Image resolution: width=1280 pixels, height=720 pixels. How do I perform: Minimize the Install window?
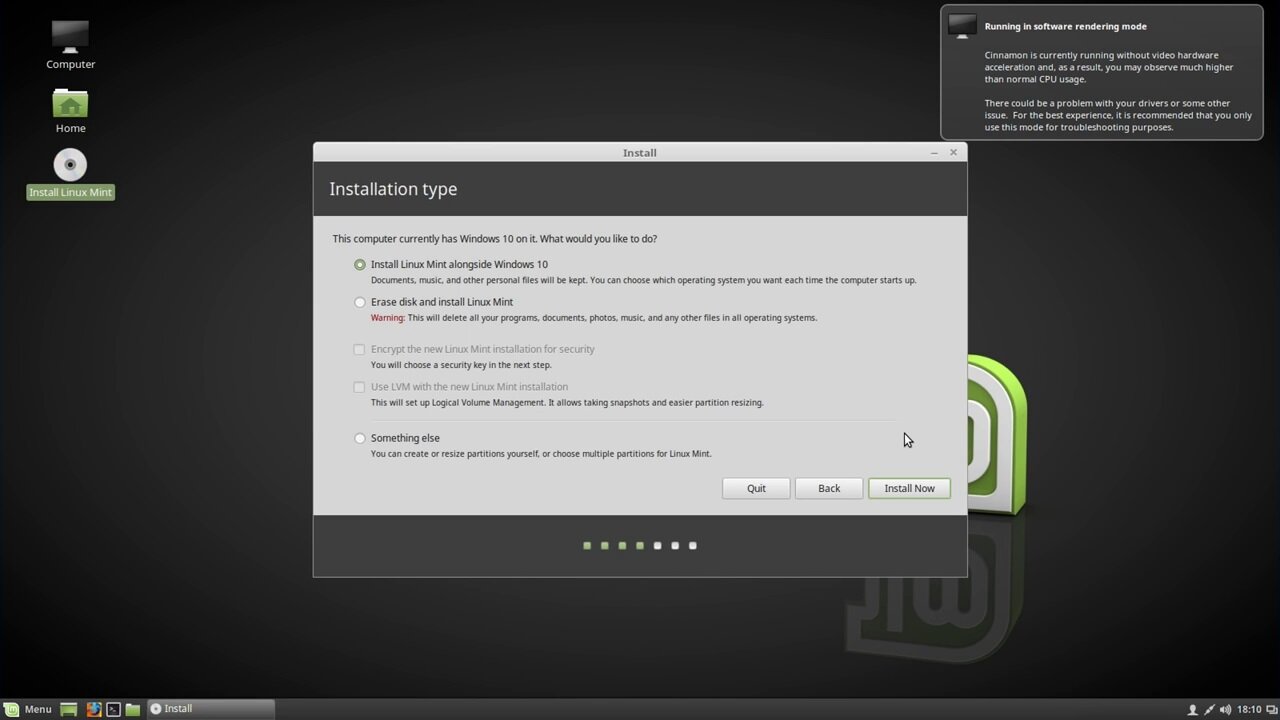[x=934, y=153]
